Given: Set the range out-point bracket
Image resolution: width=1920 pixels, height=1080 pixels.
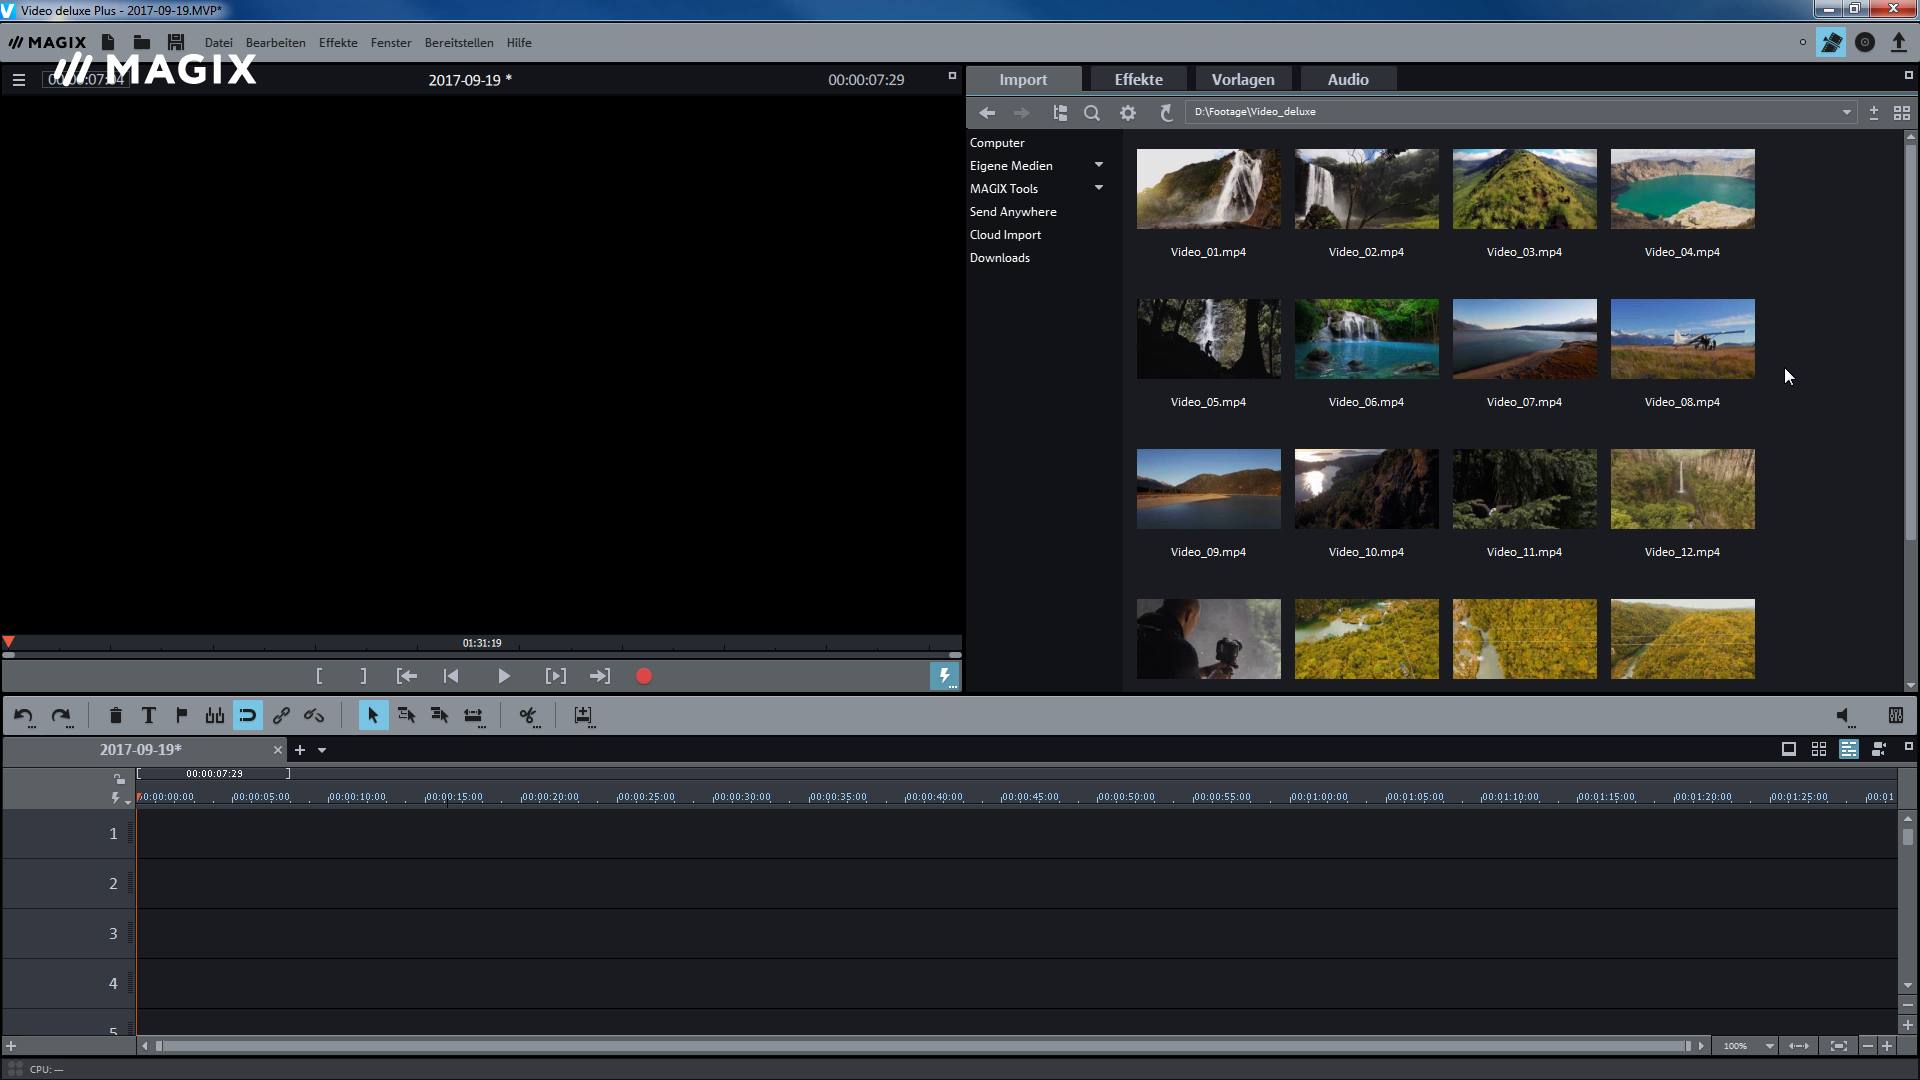Looking at the screenshot, I should (x=363, y=676).
